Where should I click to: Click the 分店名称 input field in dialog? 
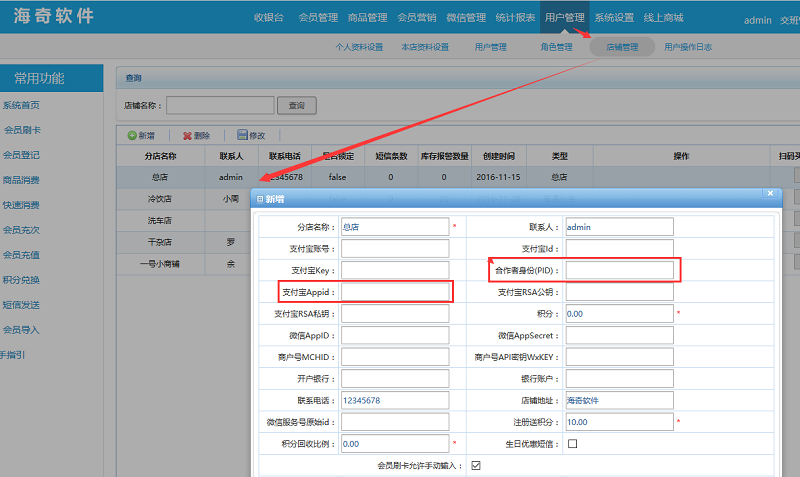395,227
